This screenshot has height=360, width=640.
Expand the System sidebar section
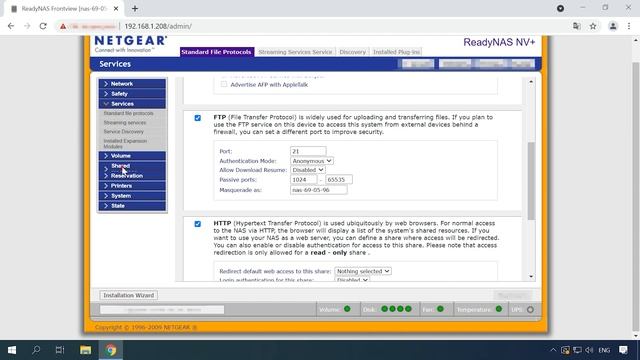point(132,196)
